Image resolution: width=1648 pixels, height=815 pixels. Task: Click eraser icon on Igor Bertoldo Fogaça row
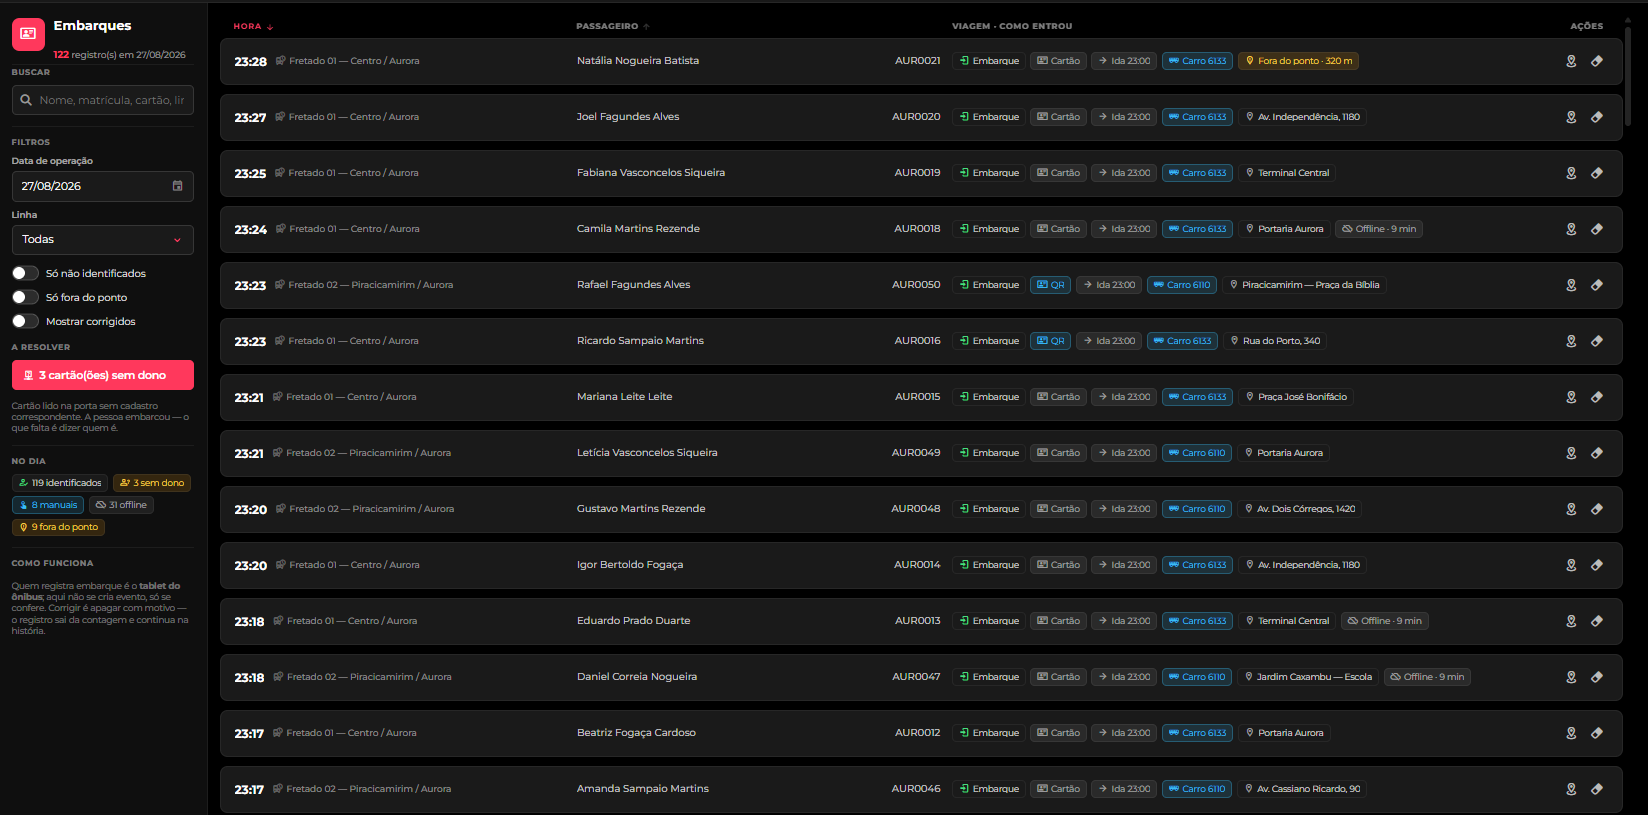1597,565
